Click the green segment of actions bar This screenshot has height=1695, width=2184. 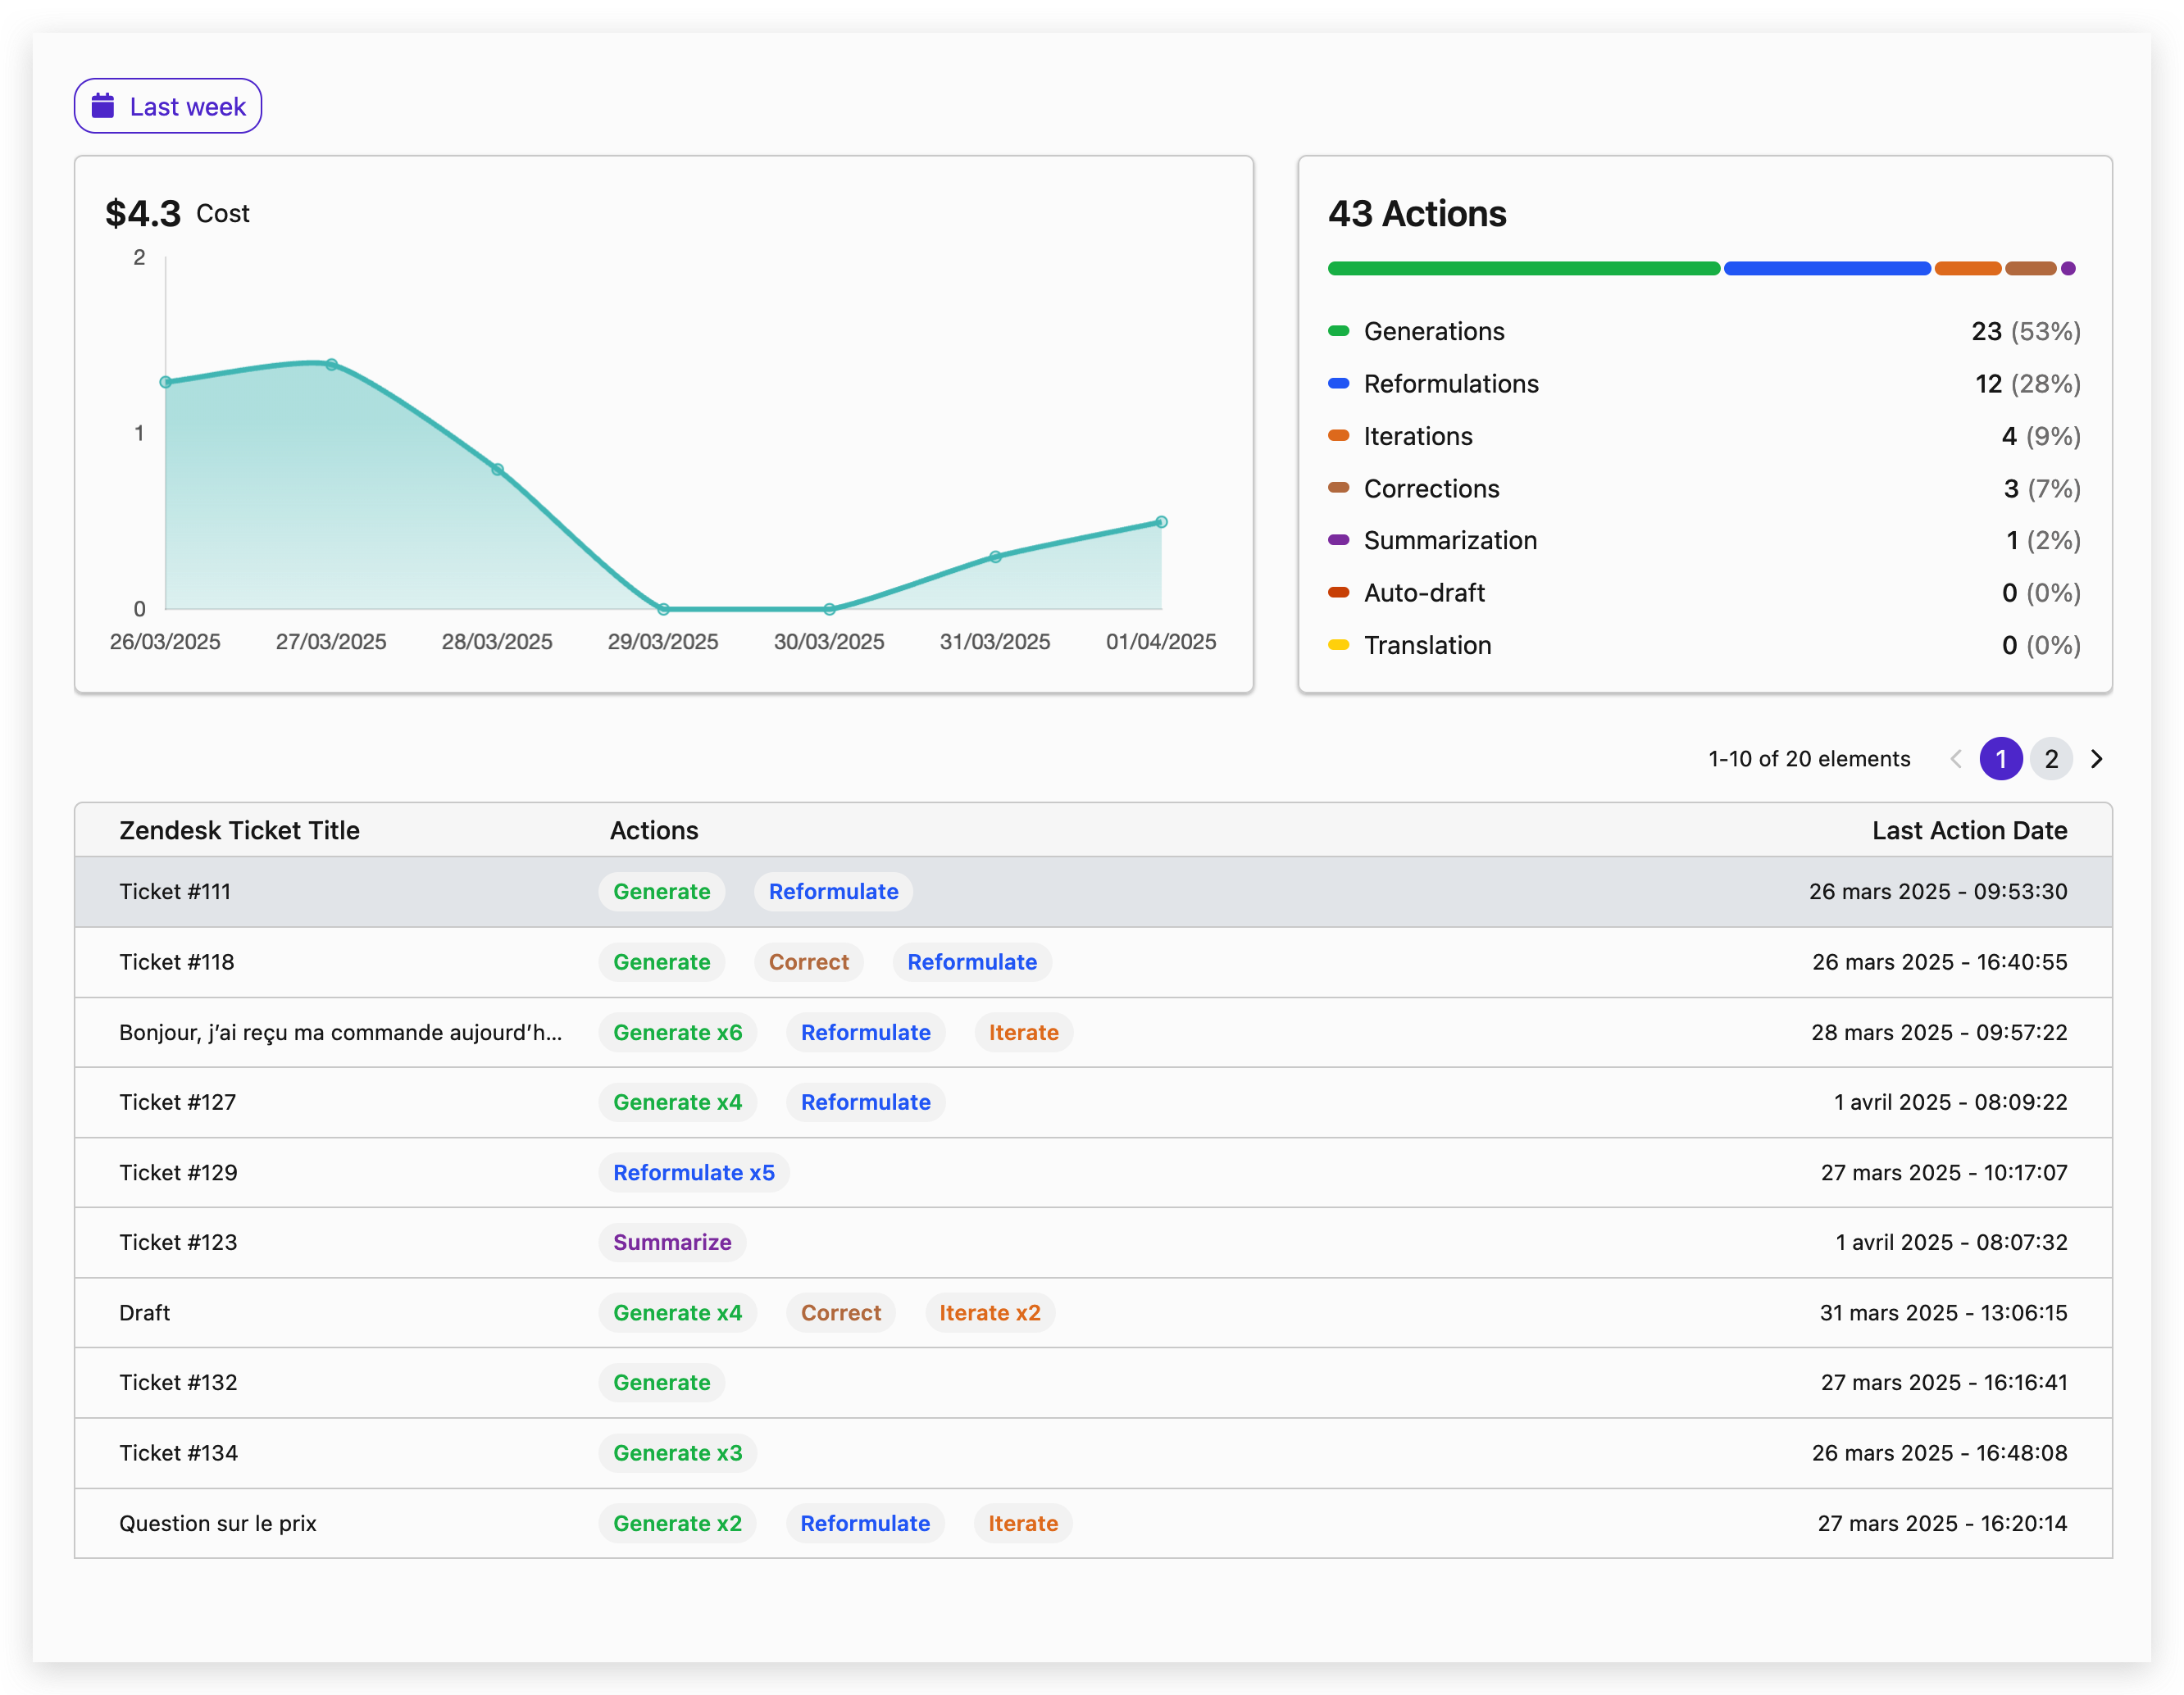click(x=1523, y=268)
